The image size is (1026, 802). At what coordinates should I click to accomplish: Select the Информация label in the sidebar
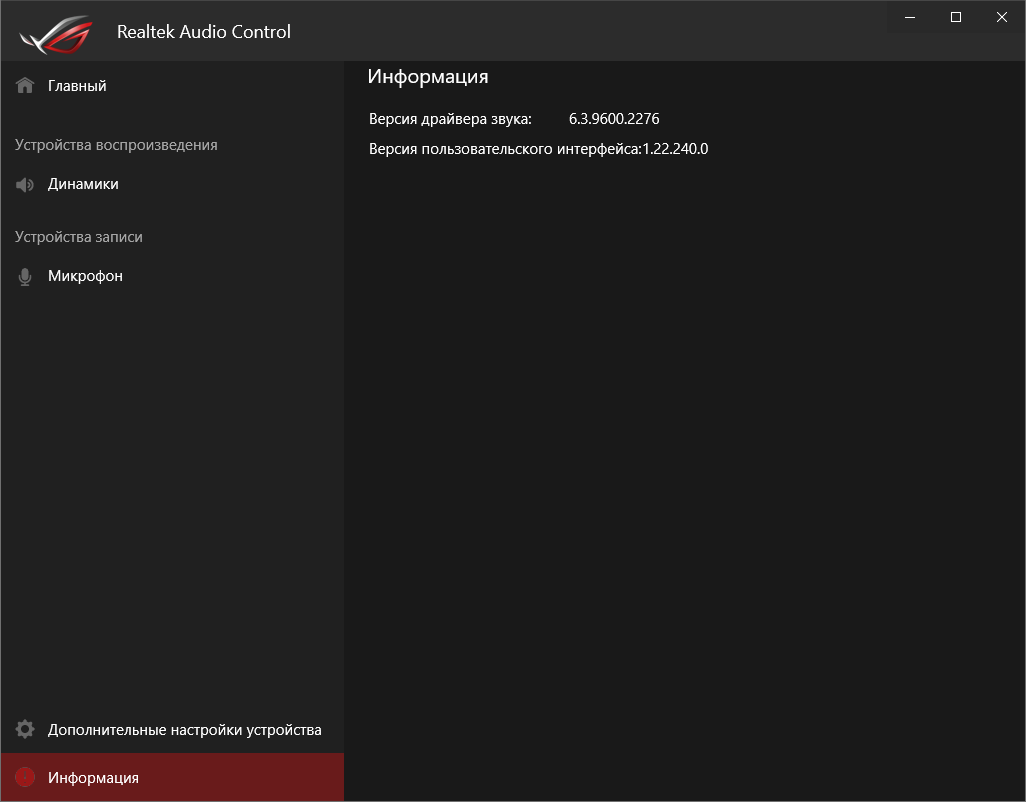tap(93, 778)
